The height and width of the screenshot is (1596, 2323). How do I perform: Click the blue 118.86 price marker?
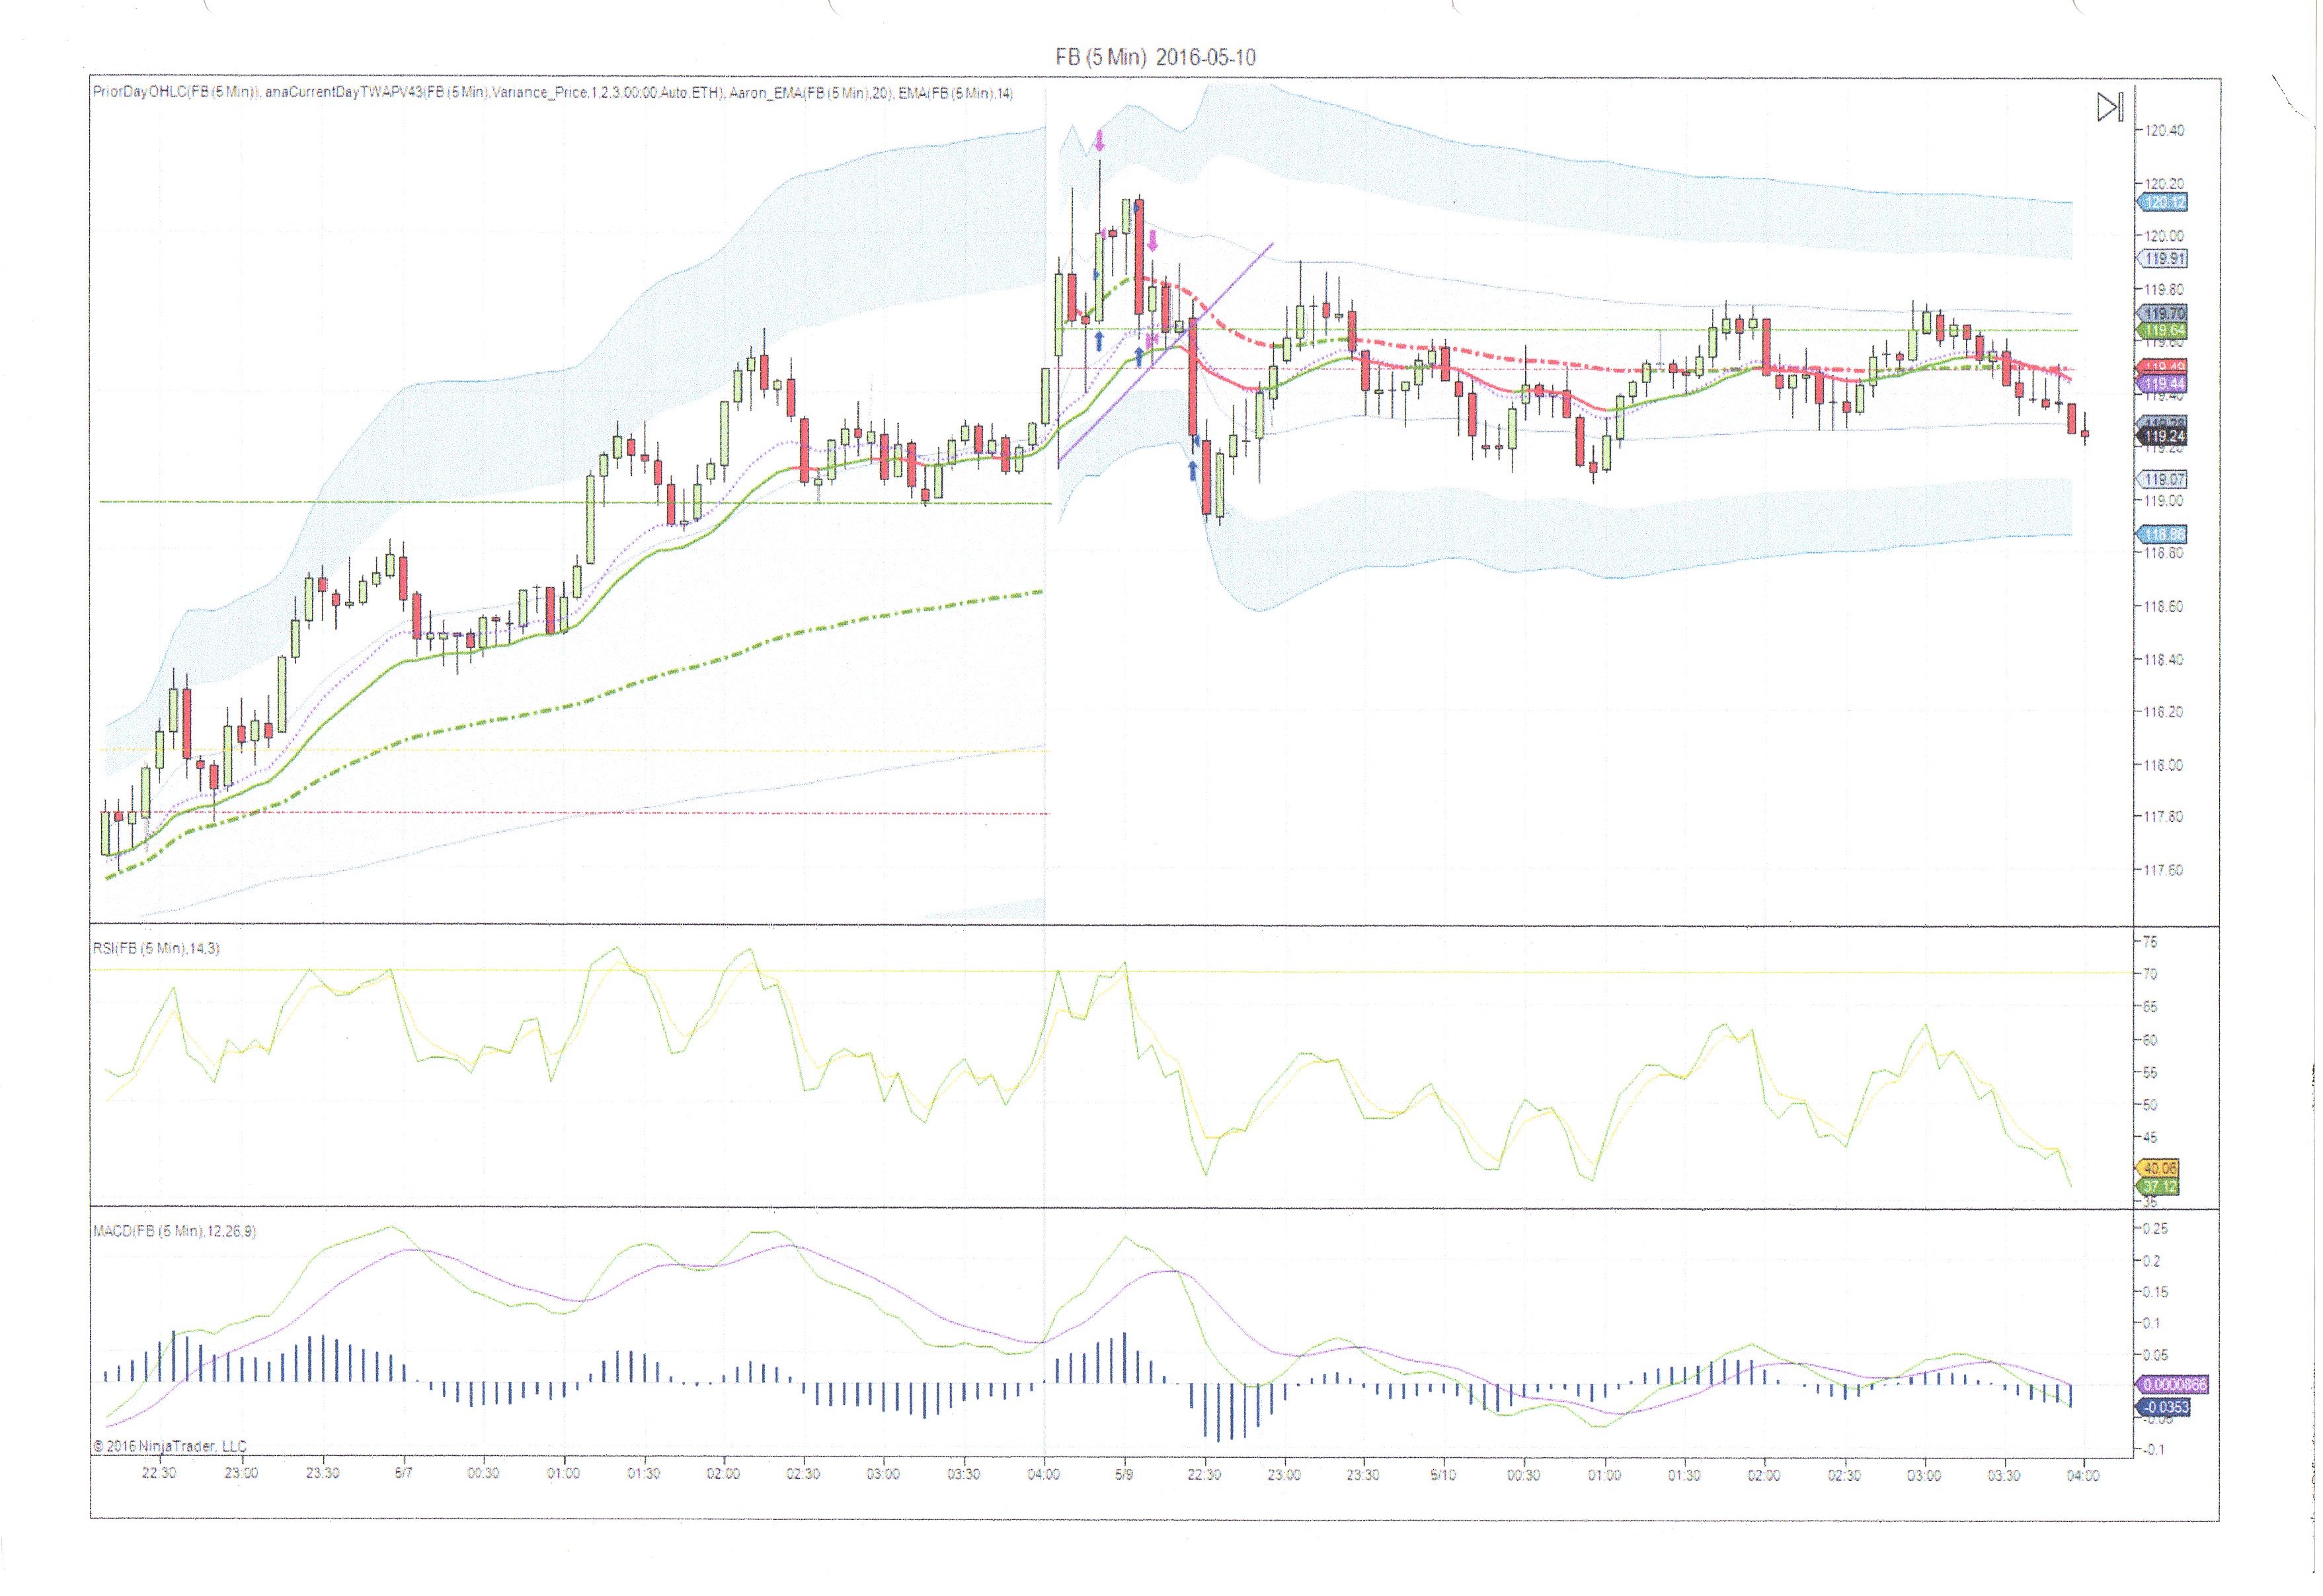2162,535
